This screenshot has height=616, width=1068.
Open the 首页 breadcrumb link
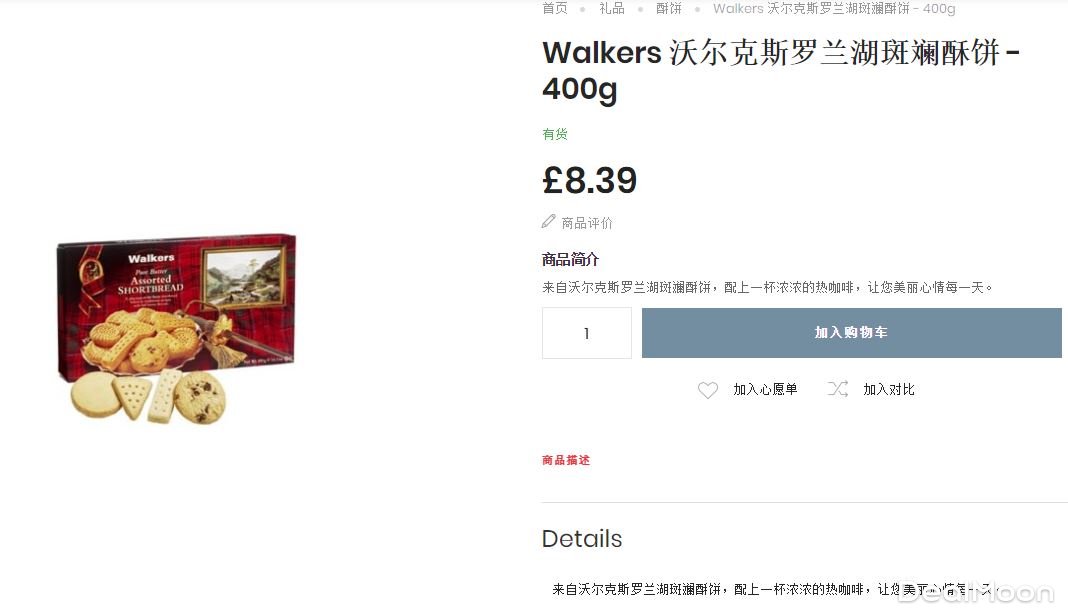click(554, 8)
